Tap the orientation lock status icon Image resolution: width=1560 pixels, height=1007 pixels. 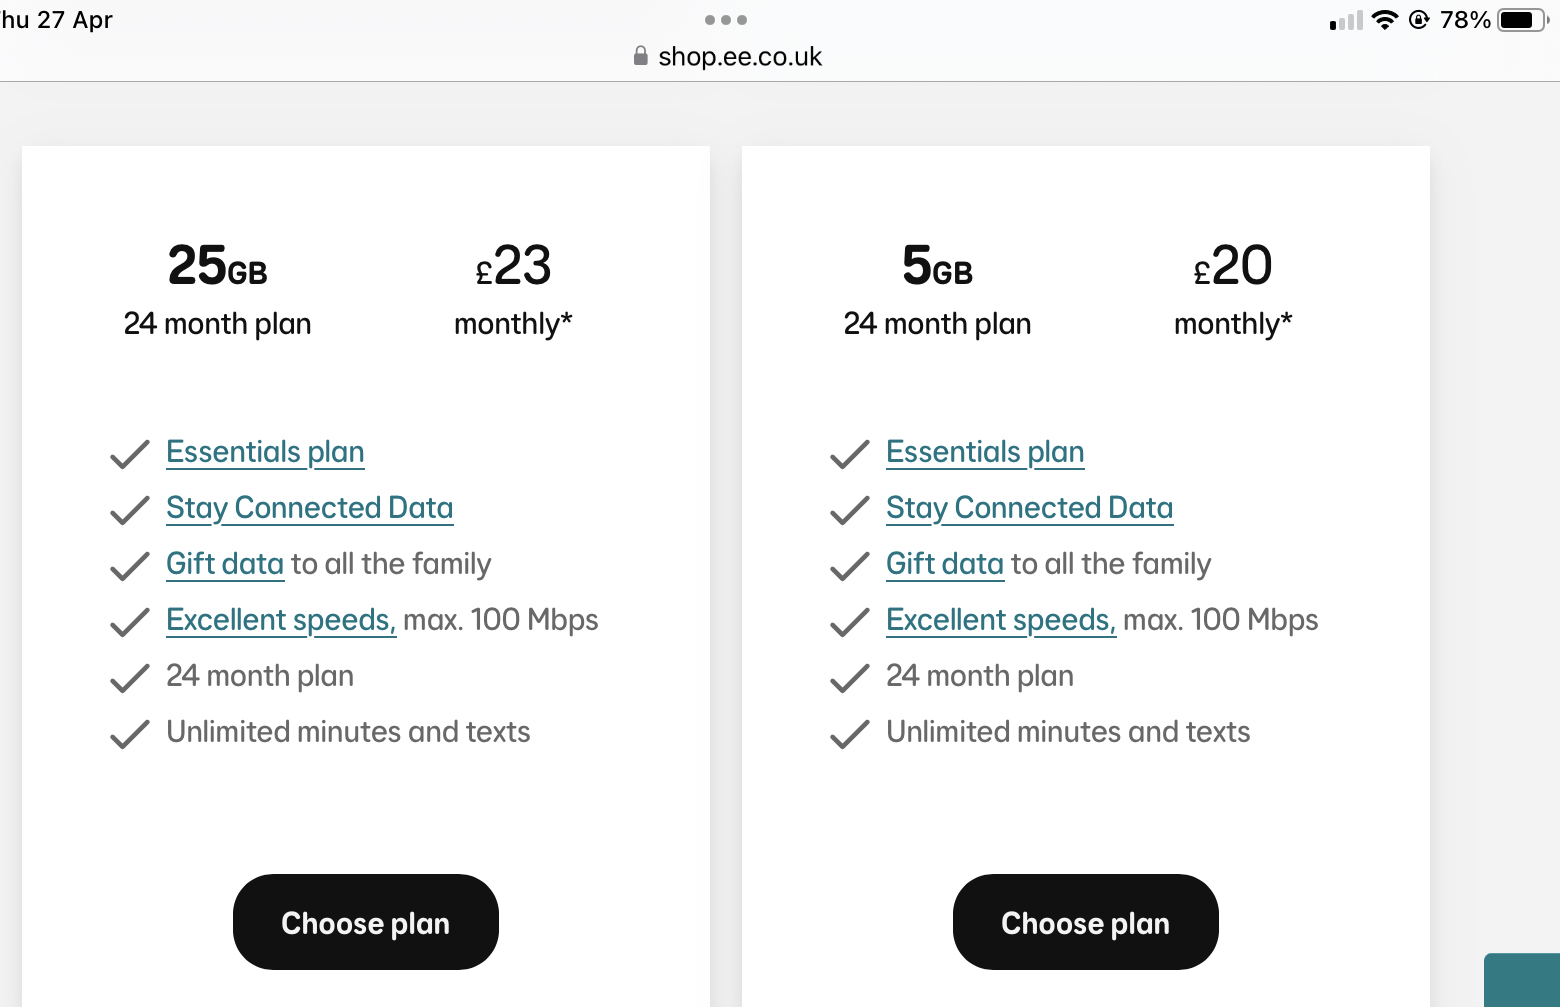coord(1419,20)
